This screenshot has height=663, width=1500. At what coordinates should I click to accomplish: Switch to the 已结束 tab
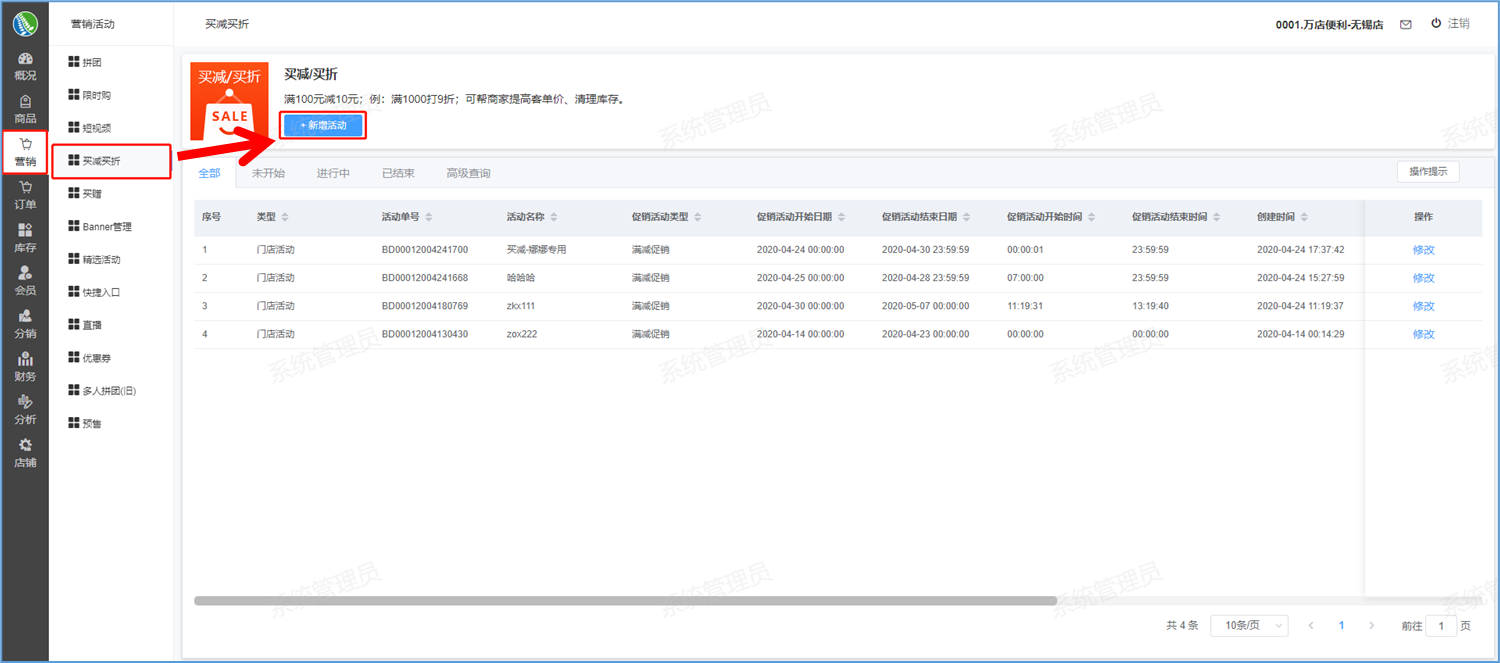pyautogui.click(x=398, y=173)
